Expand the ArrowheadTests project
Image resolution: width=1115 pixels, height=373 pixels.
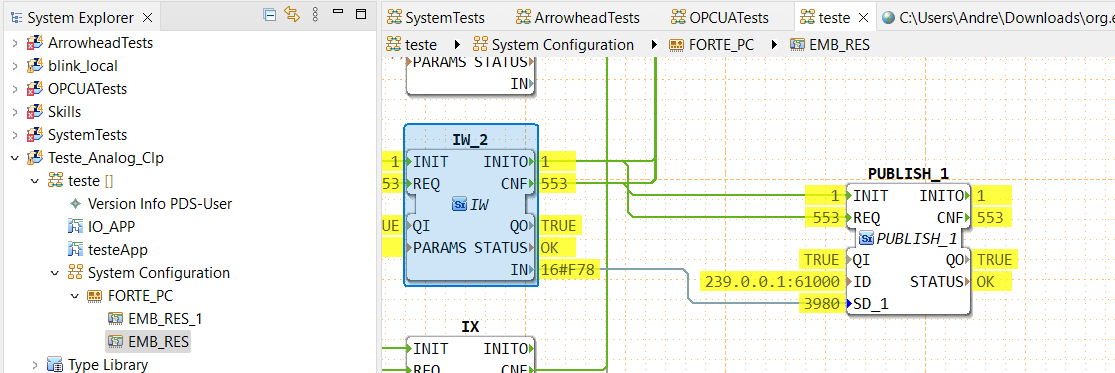pyautogui.click(x=15, y=43)
